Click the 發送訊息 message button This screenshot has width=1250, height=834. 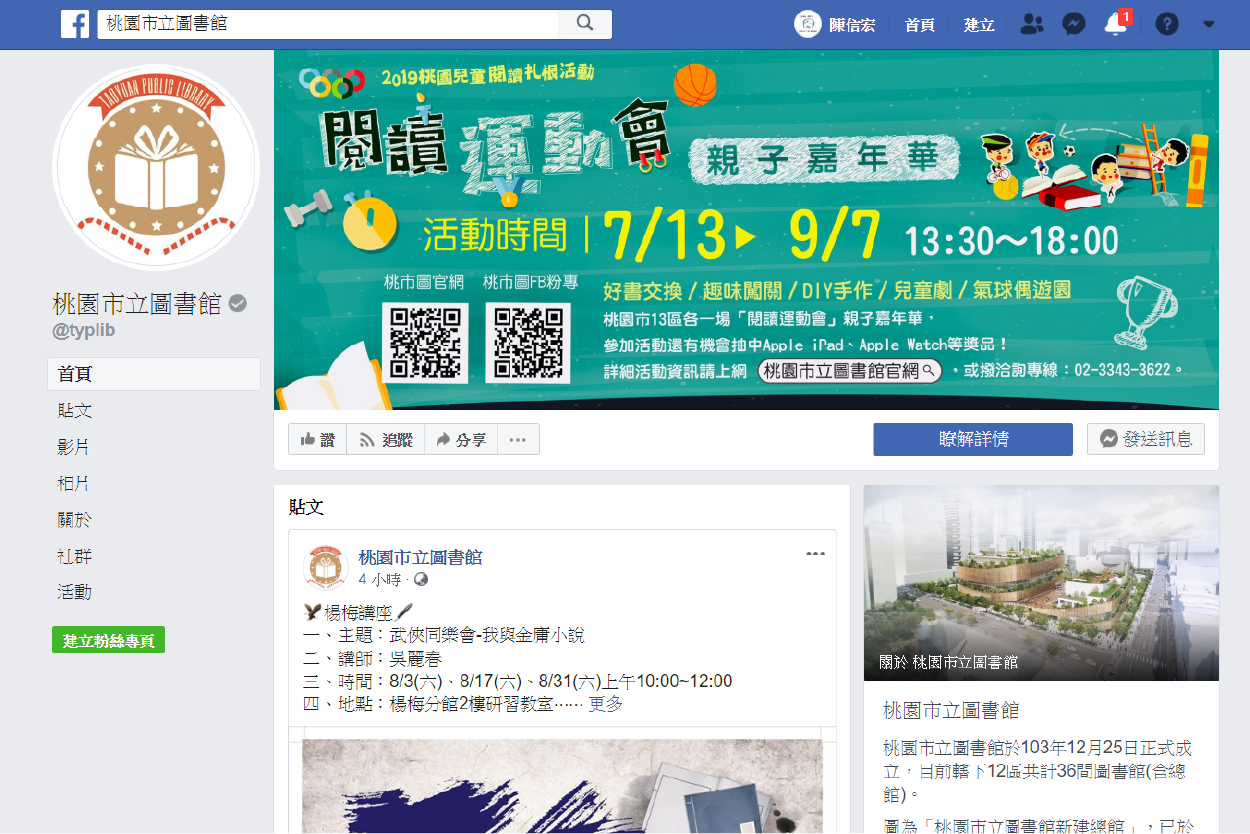(x=1145, y=440)
